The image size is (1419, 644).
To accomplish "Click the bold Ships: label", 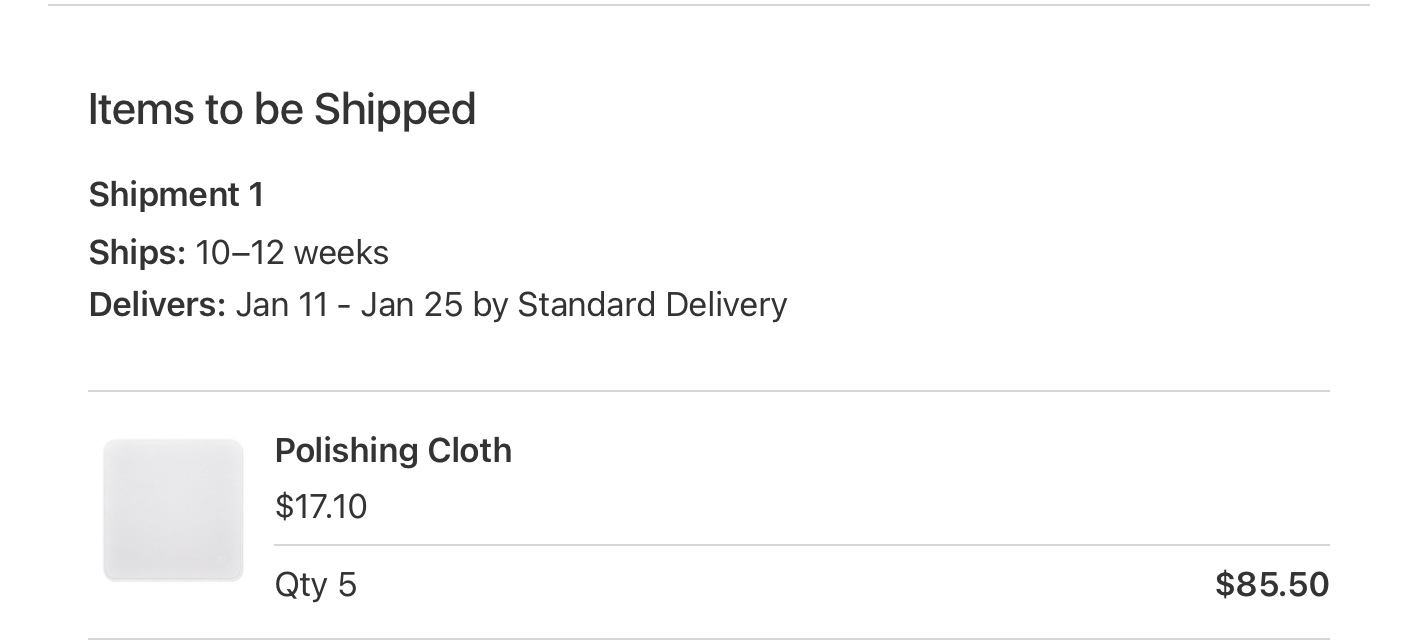I will click(x=137, y=253).
